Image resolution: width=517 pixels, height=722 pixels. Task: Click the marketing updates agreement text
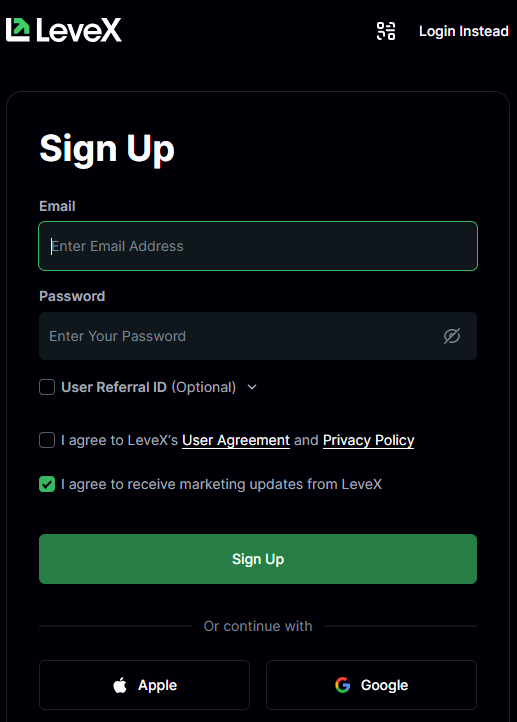pyautogui.click(x=221, y=484)
